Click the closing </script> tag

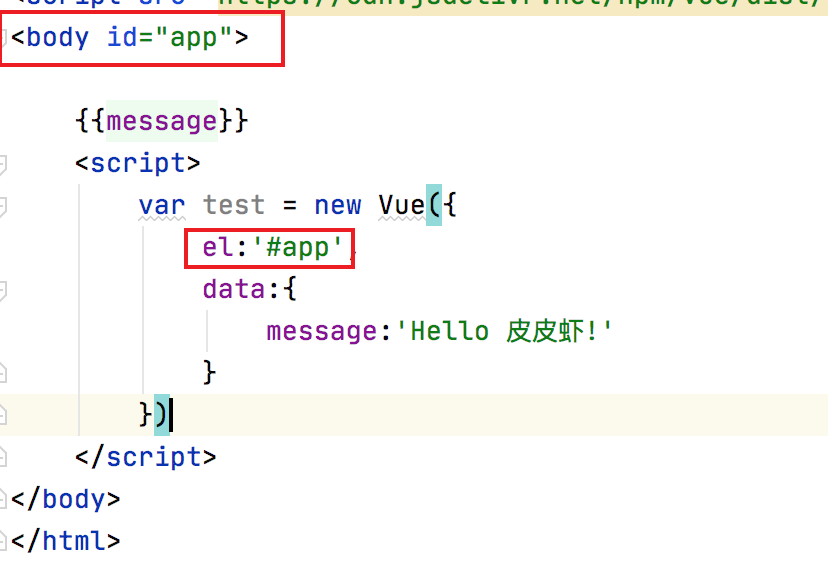pyautogui.click(x=146, y=457)
